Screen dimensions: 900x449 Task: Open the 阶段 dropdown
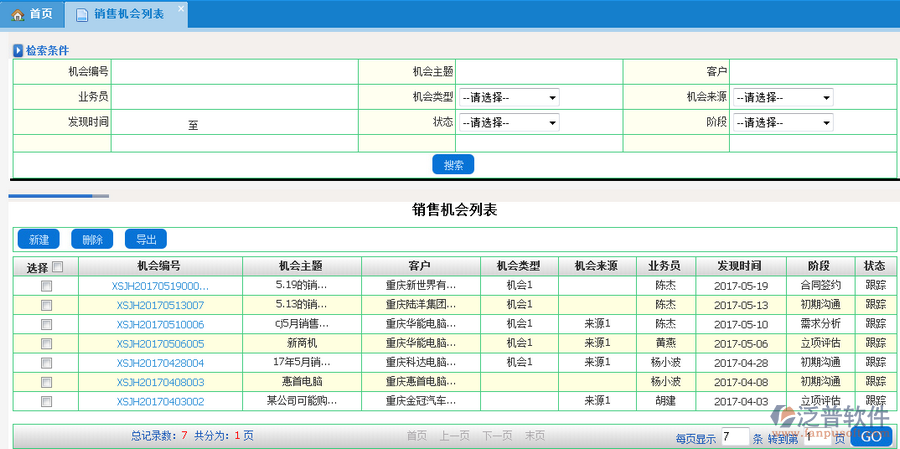coord(783,123)
